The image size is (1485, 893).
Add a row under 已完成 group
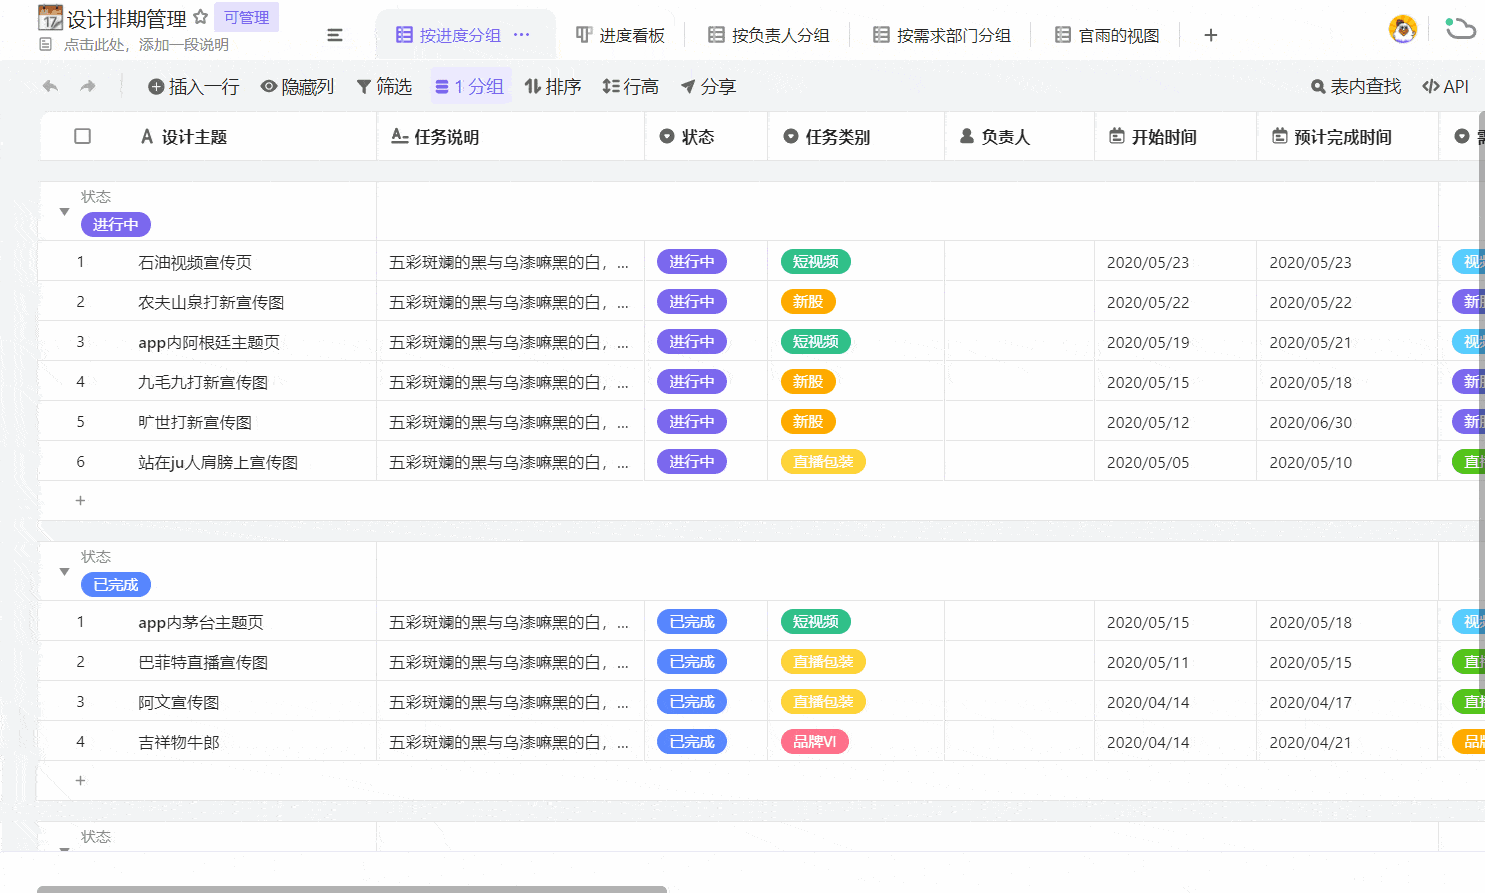(81, 781)
